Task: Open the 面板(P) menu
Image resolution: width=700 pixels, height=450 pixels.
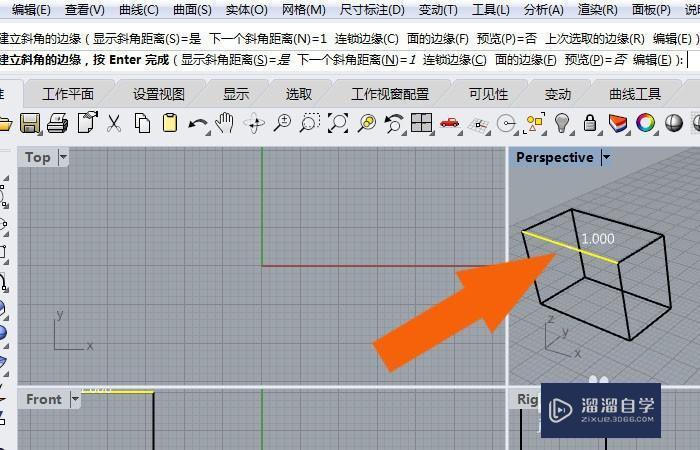Action: click(x=651, y=9)
